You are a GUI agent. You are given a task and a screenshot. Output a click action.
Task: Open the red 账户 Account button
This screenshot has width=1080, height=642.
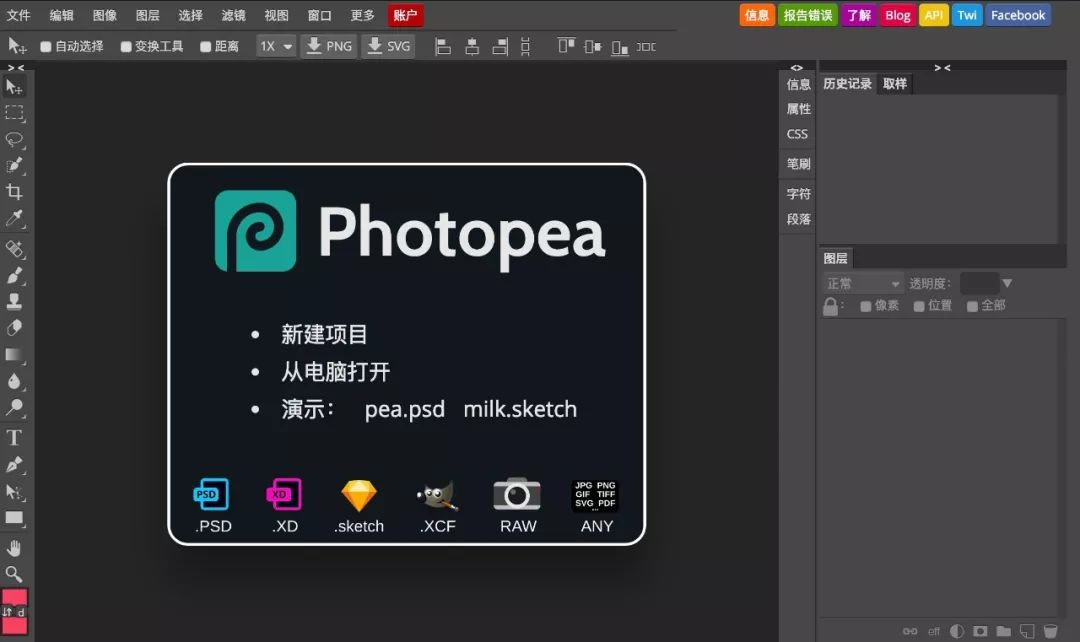coord(405,15)
